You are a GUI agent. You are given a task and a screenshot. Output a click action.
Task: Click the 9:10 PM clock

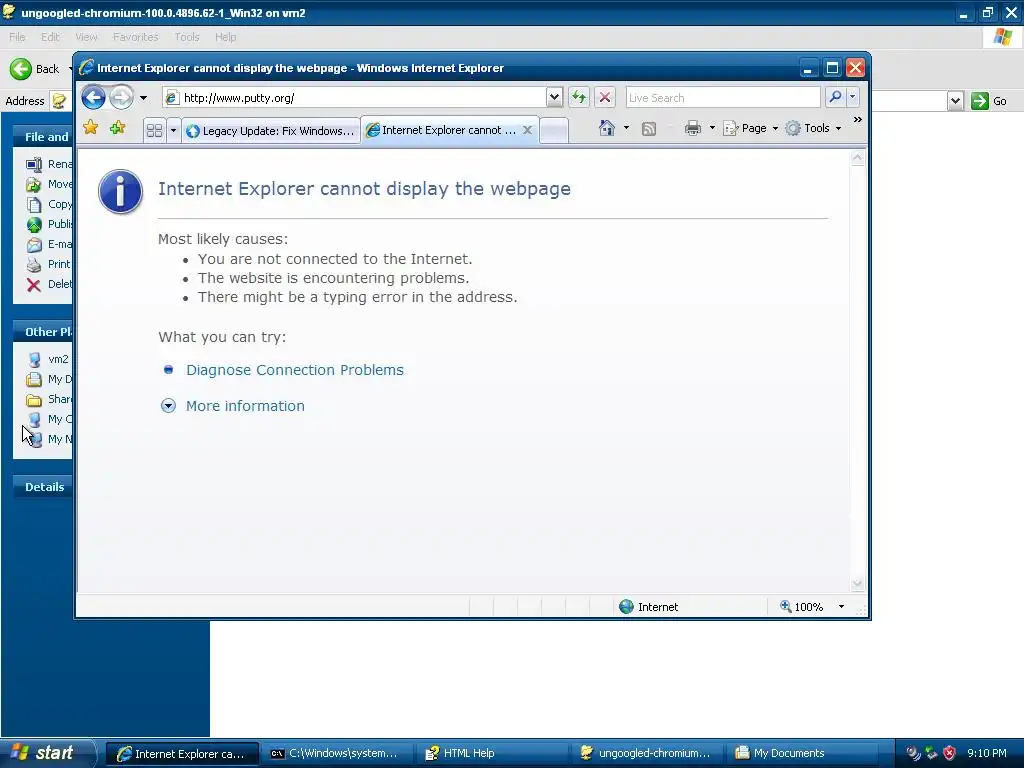pyautogui.click(x=987, y=754)
